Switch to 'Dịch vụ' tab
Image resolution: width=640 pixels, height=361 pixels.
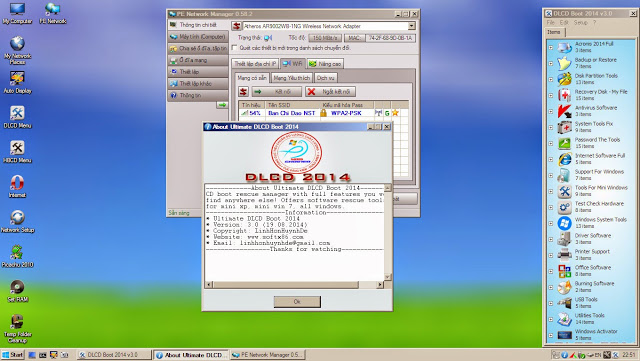point(326,78)
